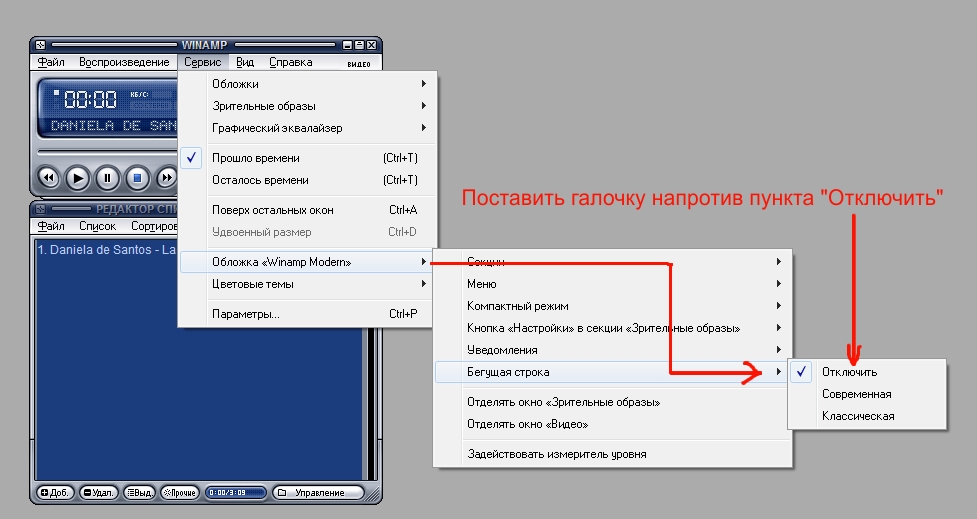This screenshot has height=519, width=977.
Task: Click the seek bar in the main Winamp window
Action: (107, 152)
